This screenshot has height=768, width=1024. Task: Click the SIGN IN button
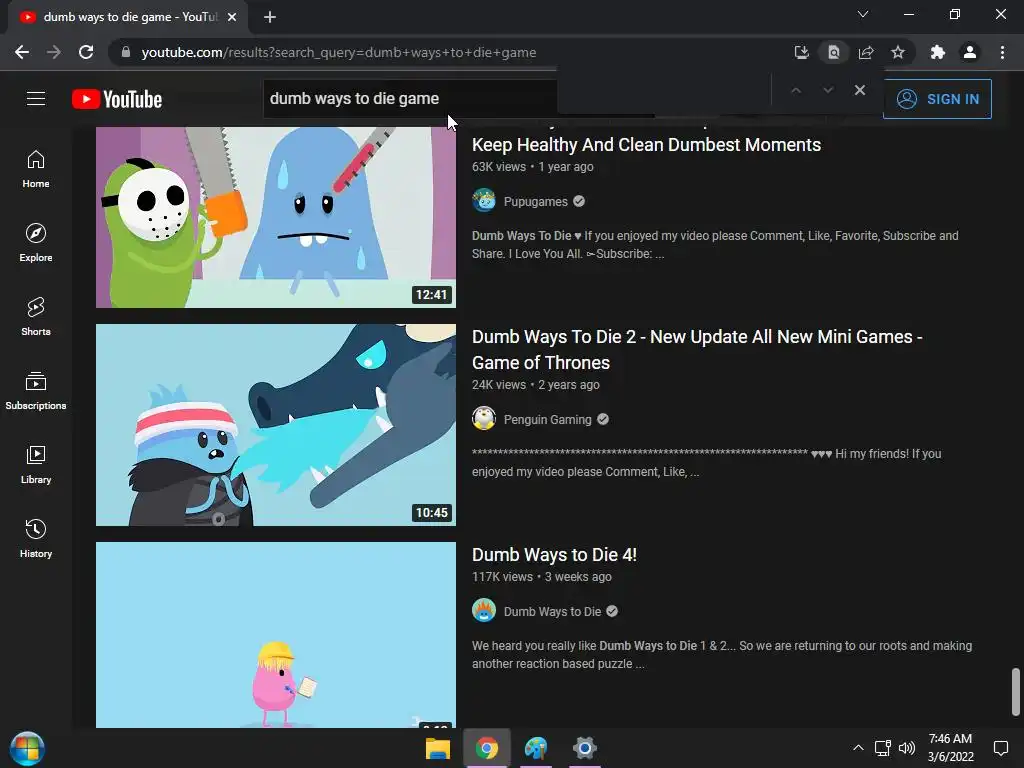937,99
